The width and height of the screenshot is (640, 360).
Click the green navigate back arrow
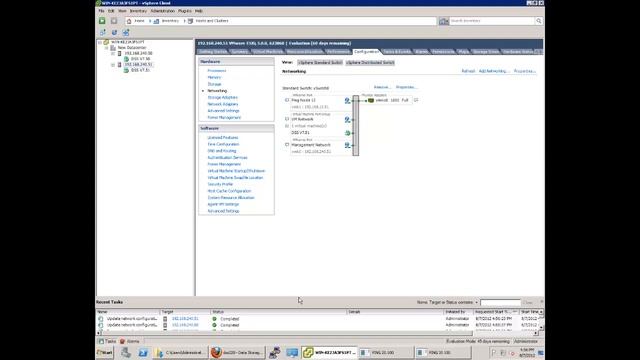click(x=102, y=21)
